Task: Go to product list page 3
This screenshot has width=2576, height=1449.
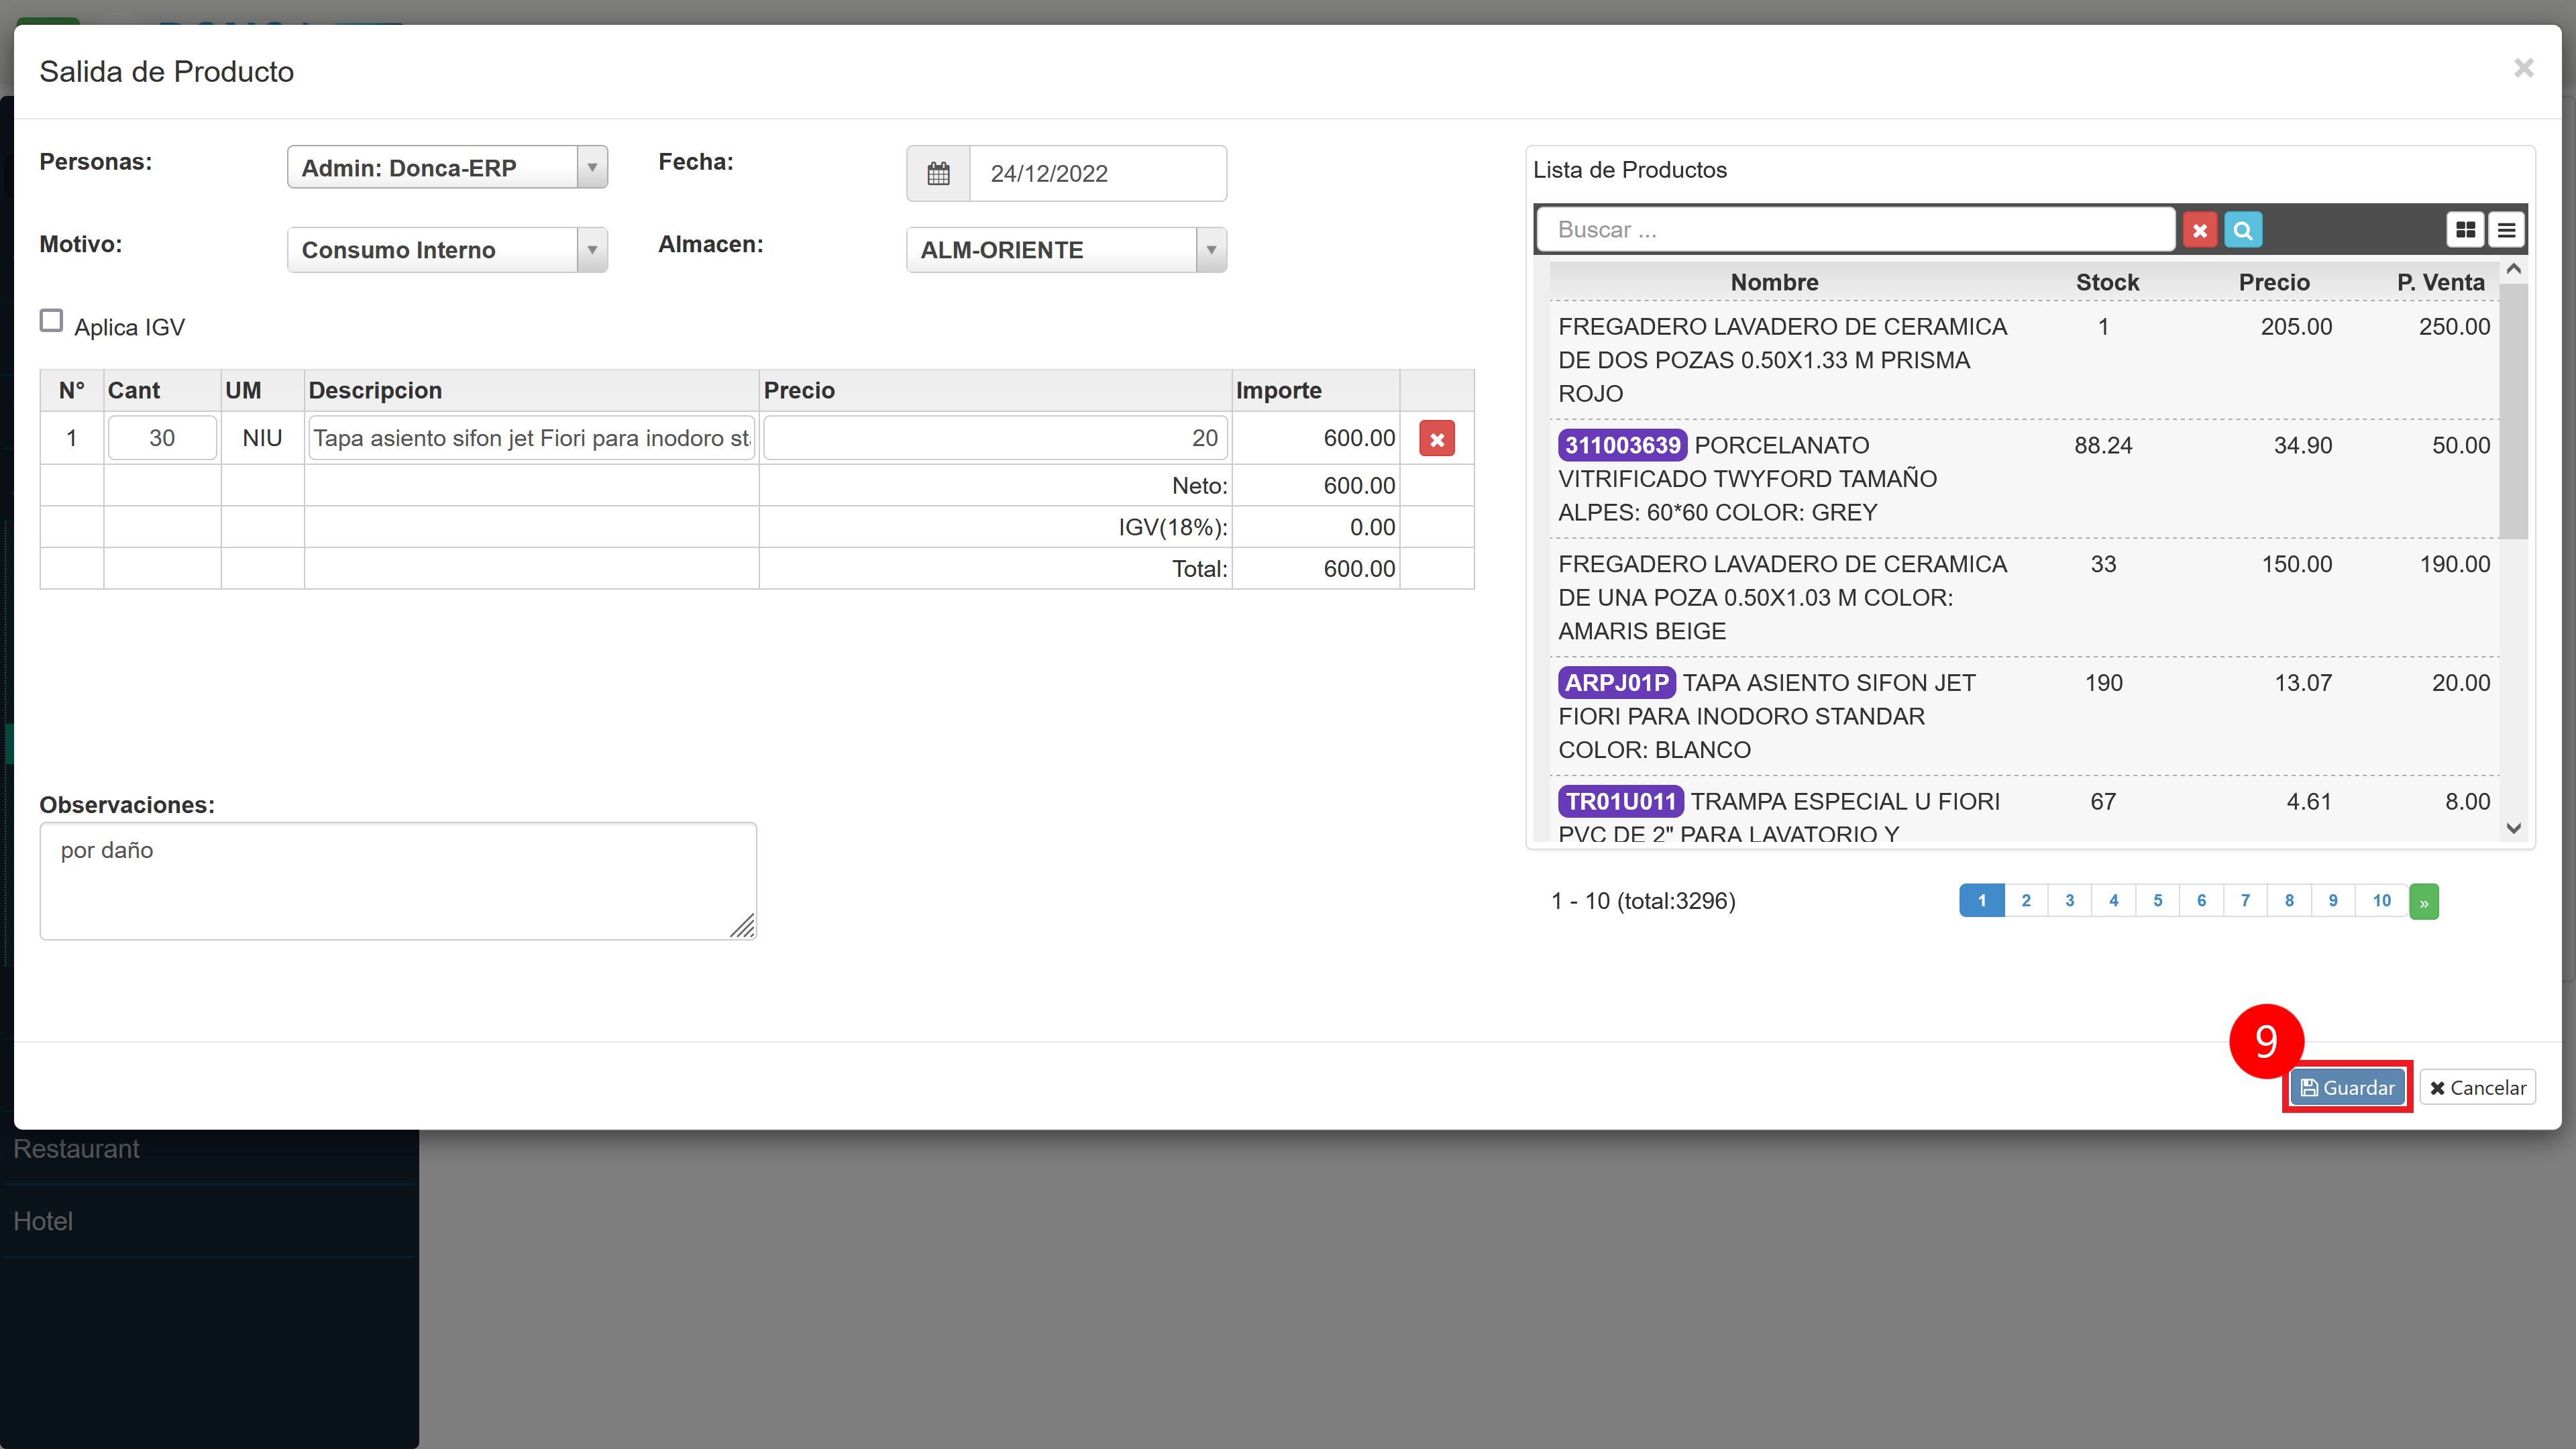Action: click(2070, 901)
